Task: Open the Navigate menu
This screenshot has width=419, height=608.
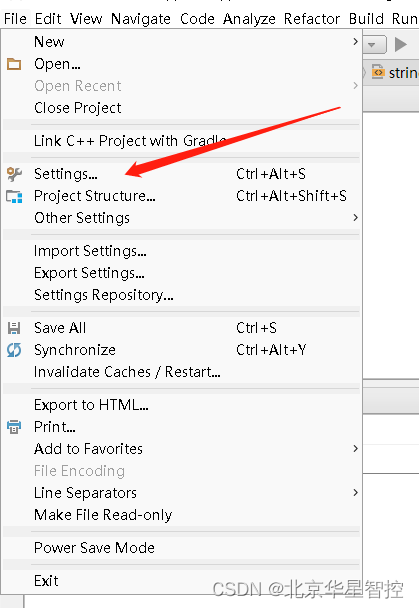Action: [141, 19]
